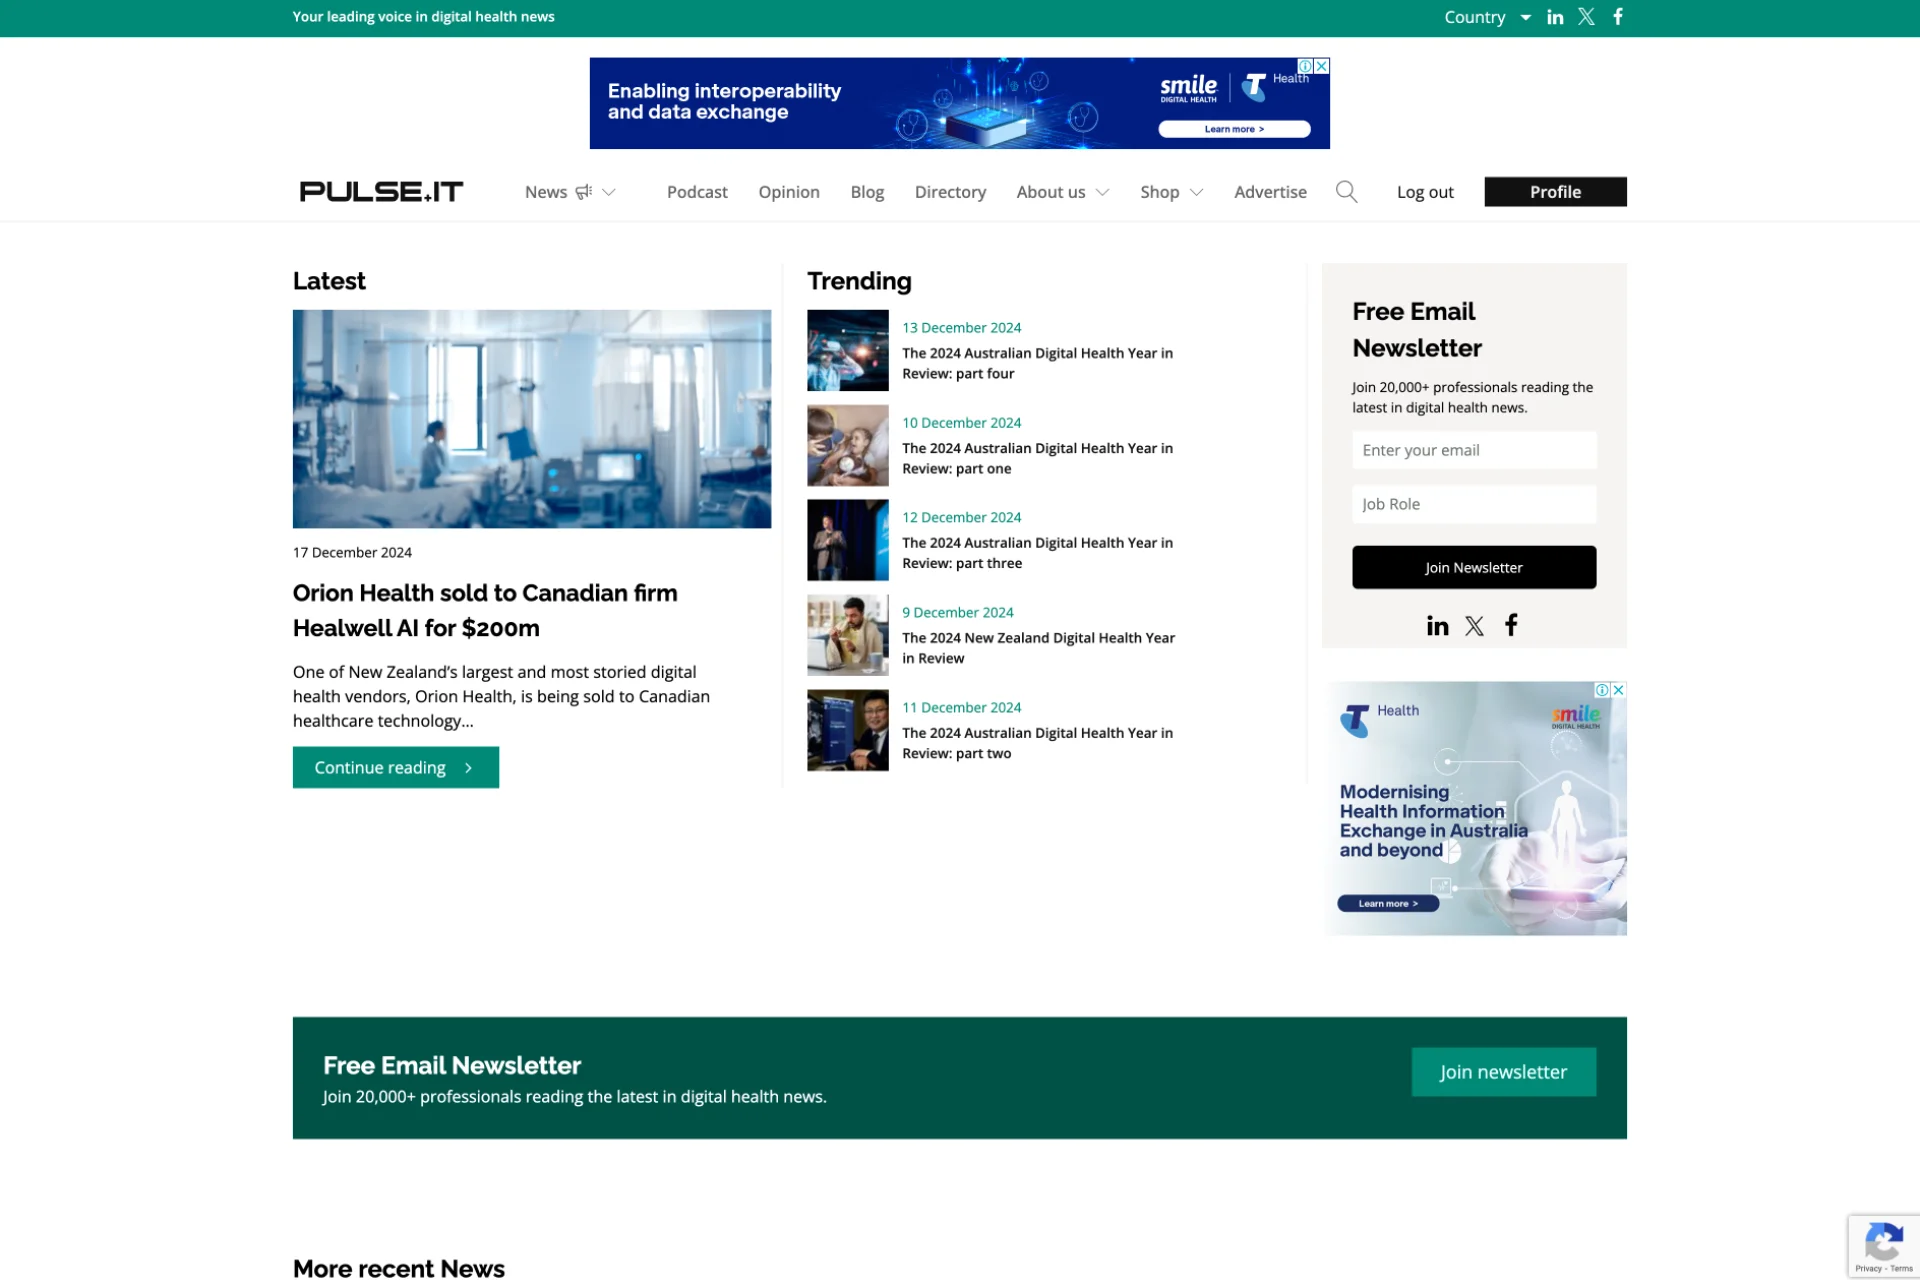This screenshot has width=1920, height=1280.
Task: Click thumbnail for 12 December 2024 article
Action: 847,540
